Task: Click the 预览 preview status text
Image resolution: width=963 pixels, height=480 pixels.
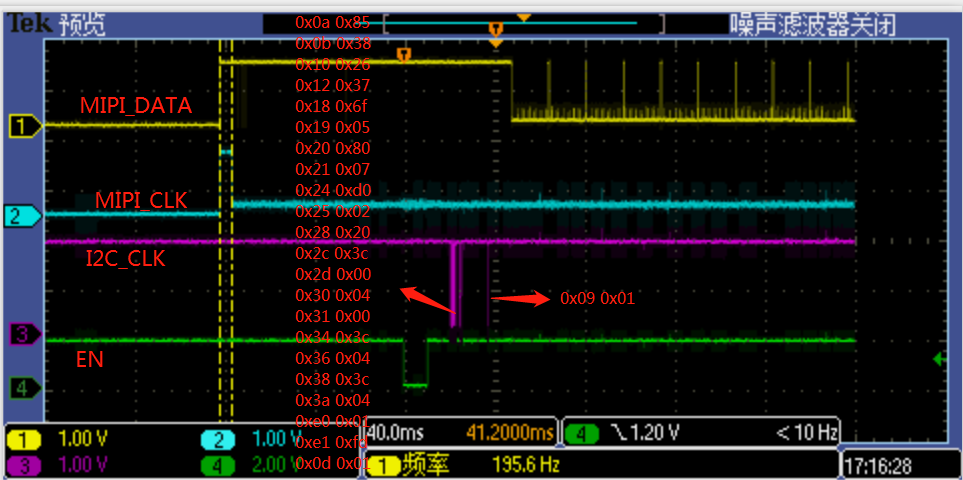Action: coord(83,25)
